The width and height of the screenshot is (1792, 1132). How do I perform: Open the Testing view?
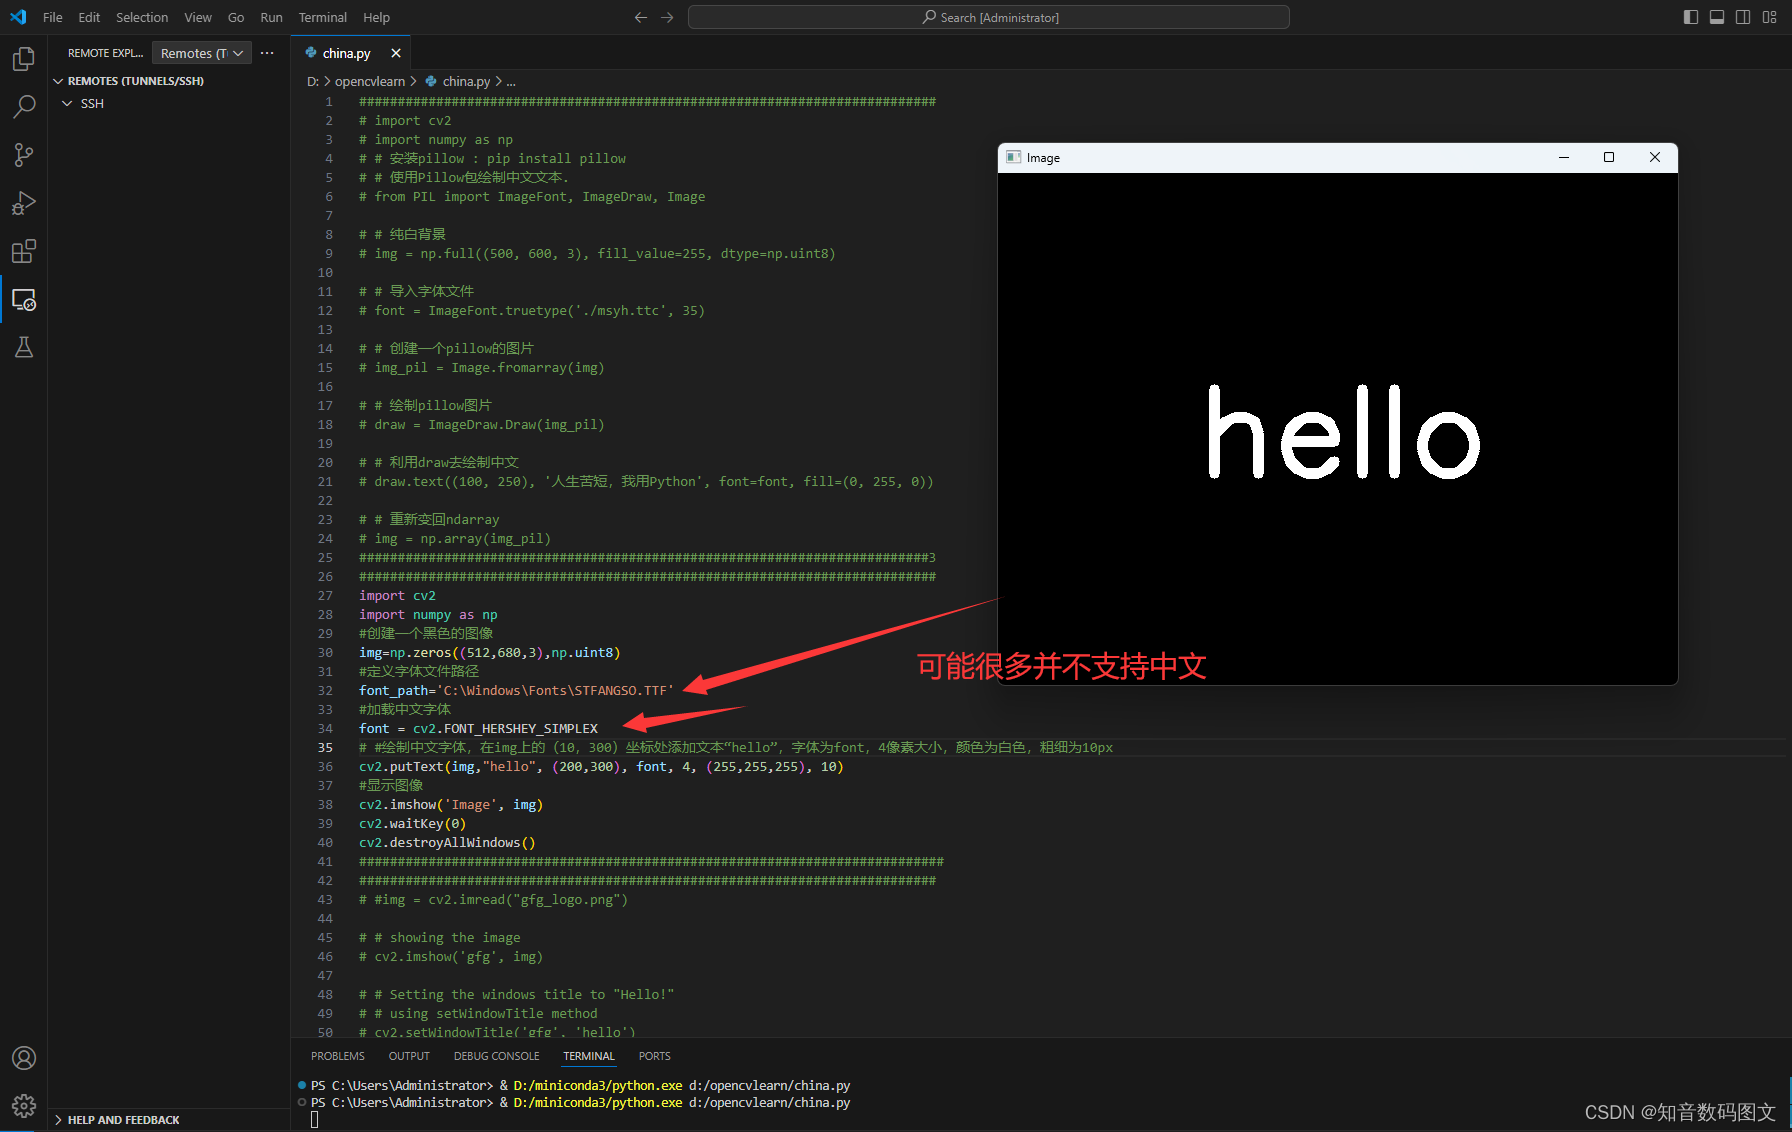(23, 347)
